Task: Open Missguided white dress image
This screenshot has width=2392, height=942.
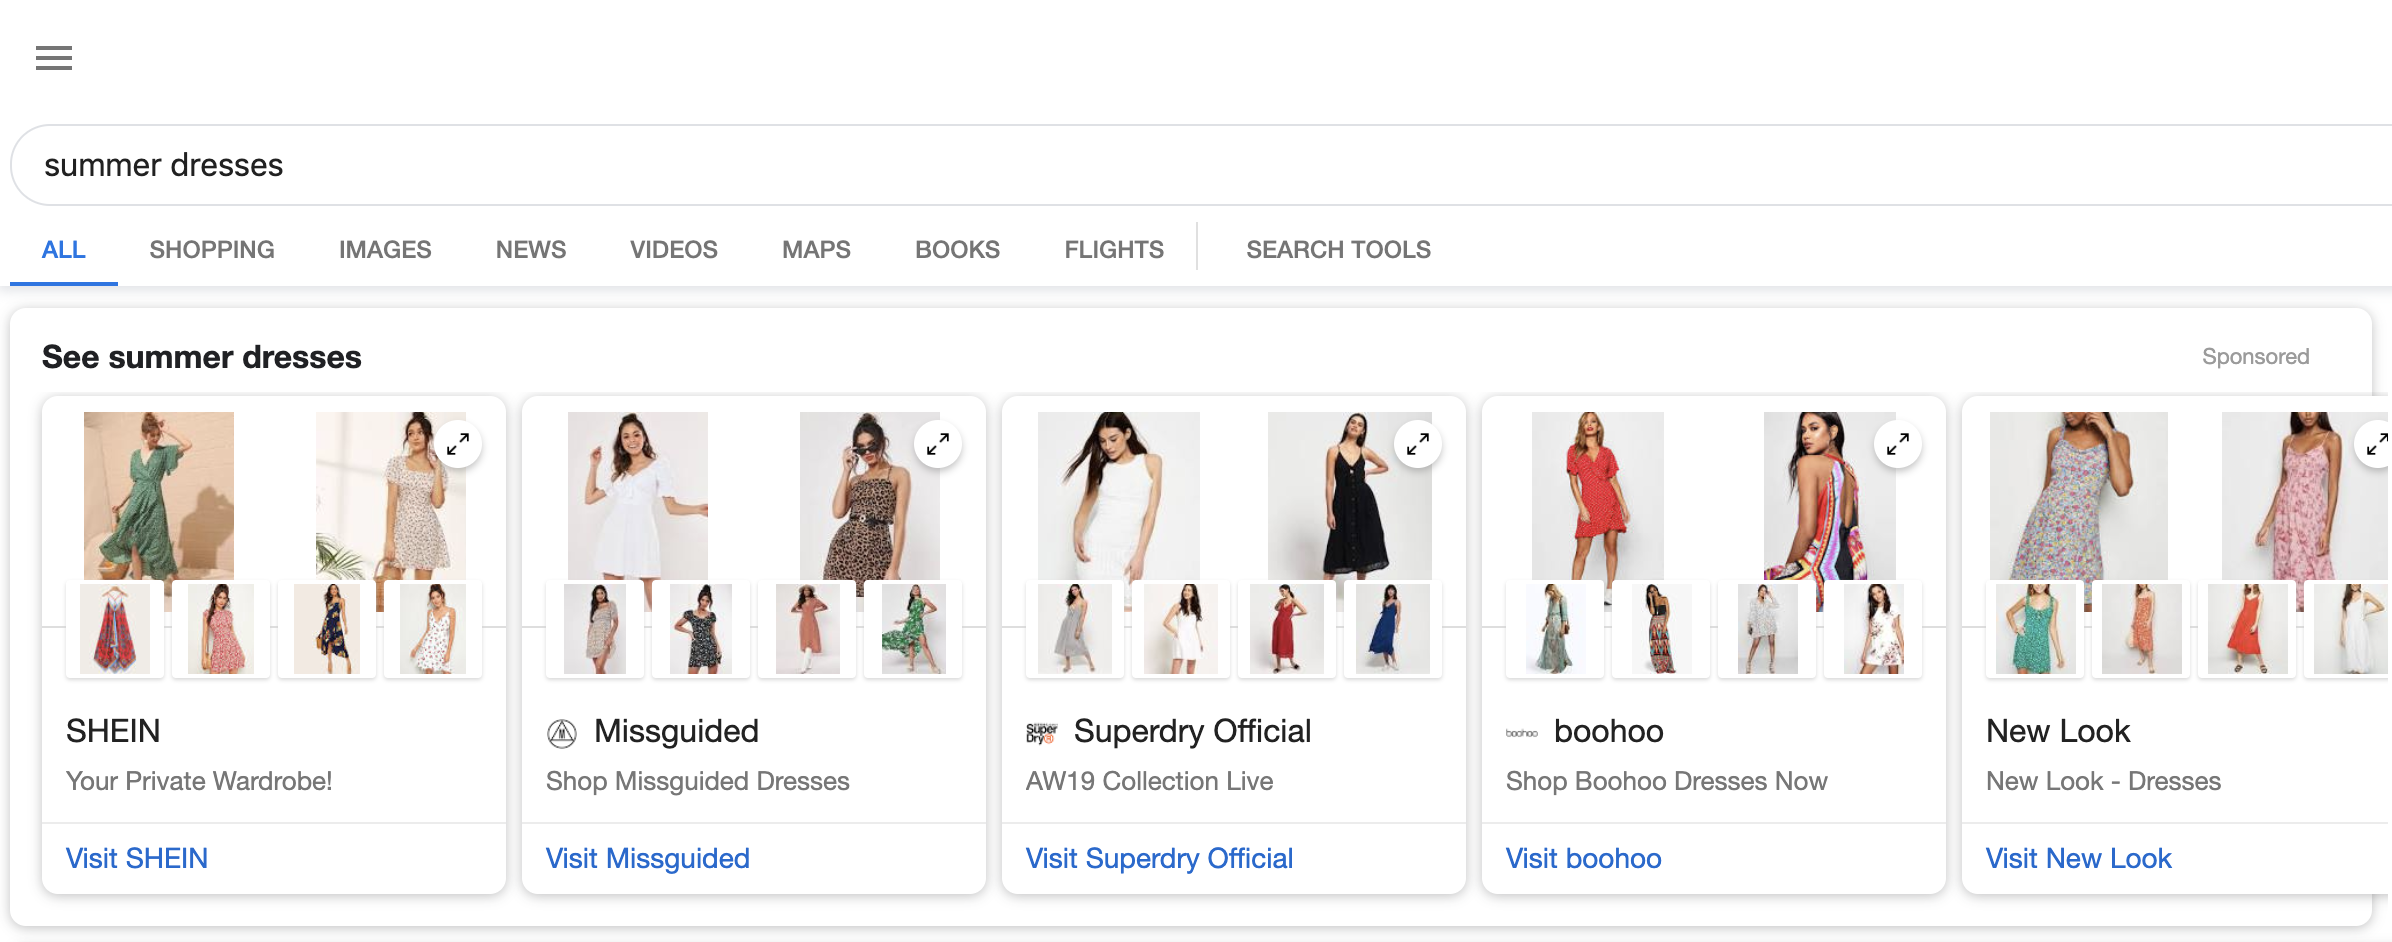Action: 638,495
